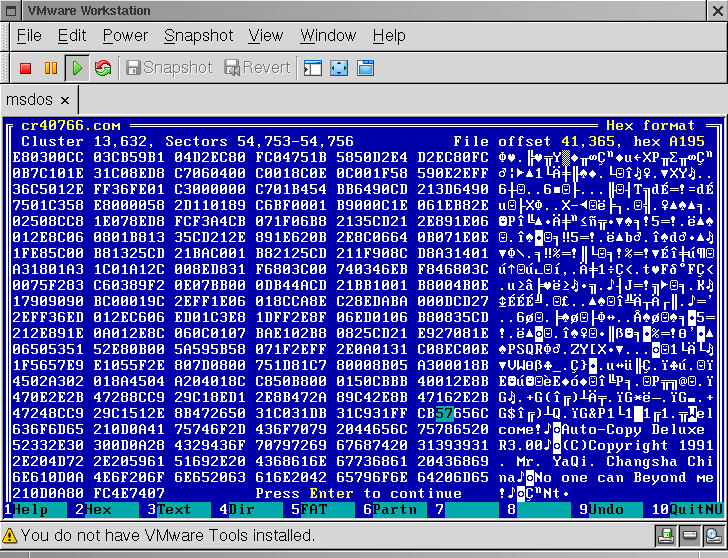728x558 pixels.
Task: Click hex value 31393931 in the grid
Action: (453, 446)
